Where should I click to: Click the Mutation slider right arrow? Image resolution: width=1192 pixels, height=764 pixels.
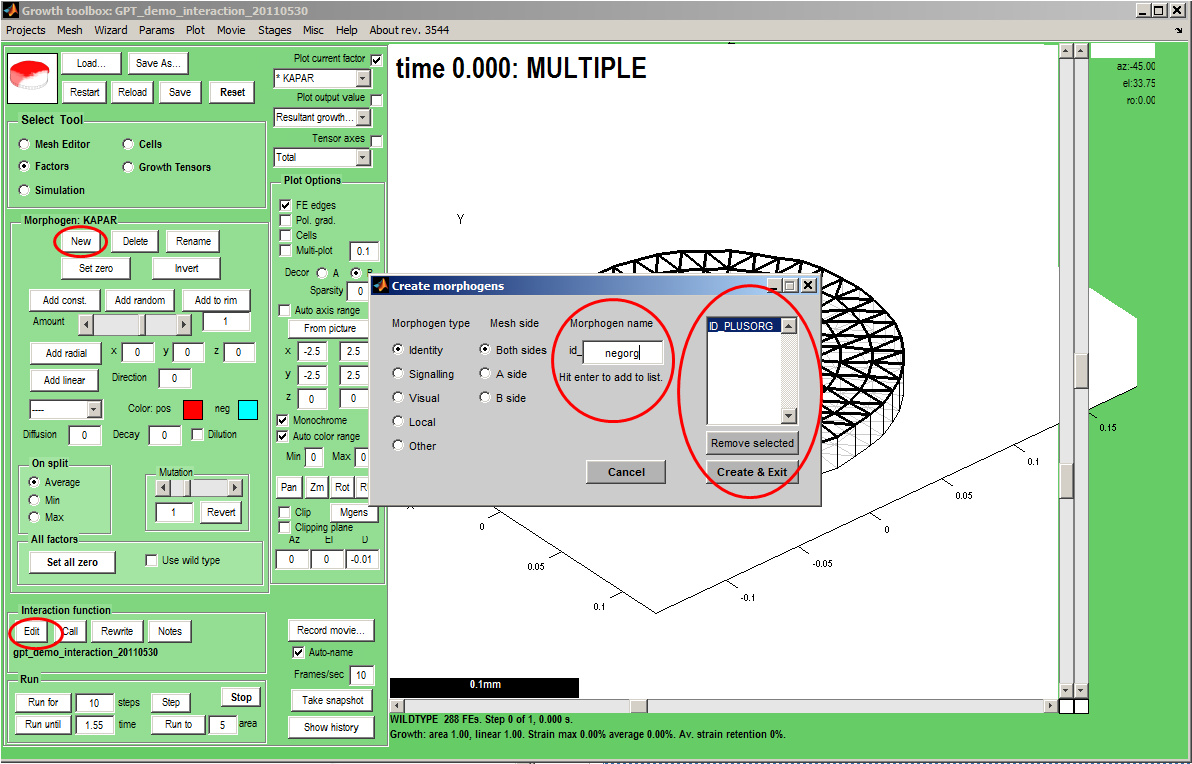[235, 488]
